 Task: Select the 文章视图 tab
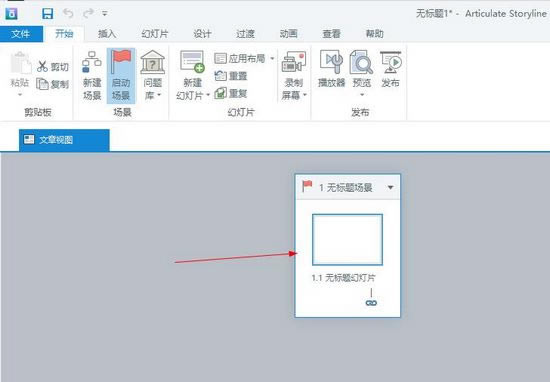(64, 140)
